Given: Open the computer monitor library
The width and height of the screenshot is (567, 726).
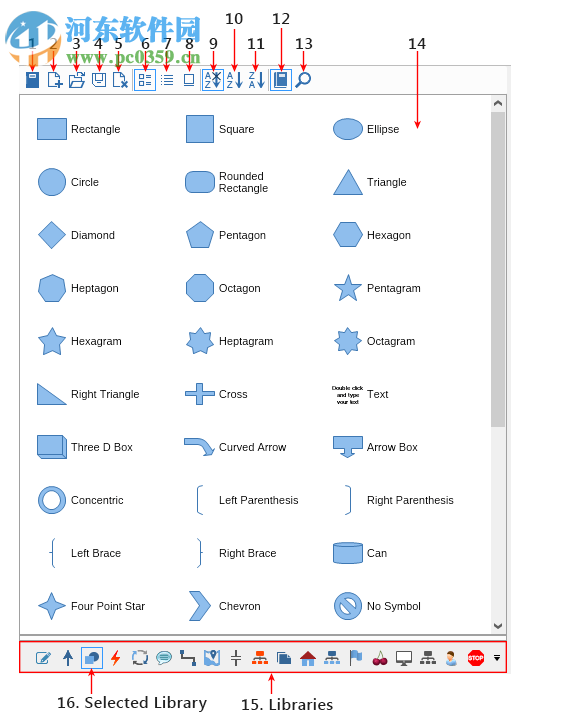Looking at the screenshot, I should click(x=404, y=657).
